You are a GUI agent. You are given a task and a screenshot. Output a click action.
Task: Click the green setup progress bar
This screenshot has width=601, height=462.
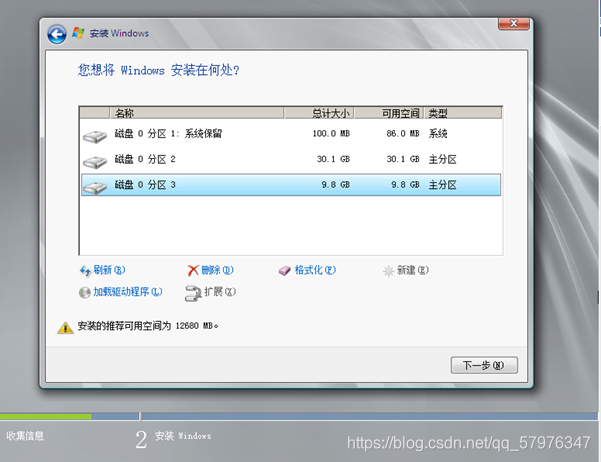coord(46,416)
